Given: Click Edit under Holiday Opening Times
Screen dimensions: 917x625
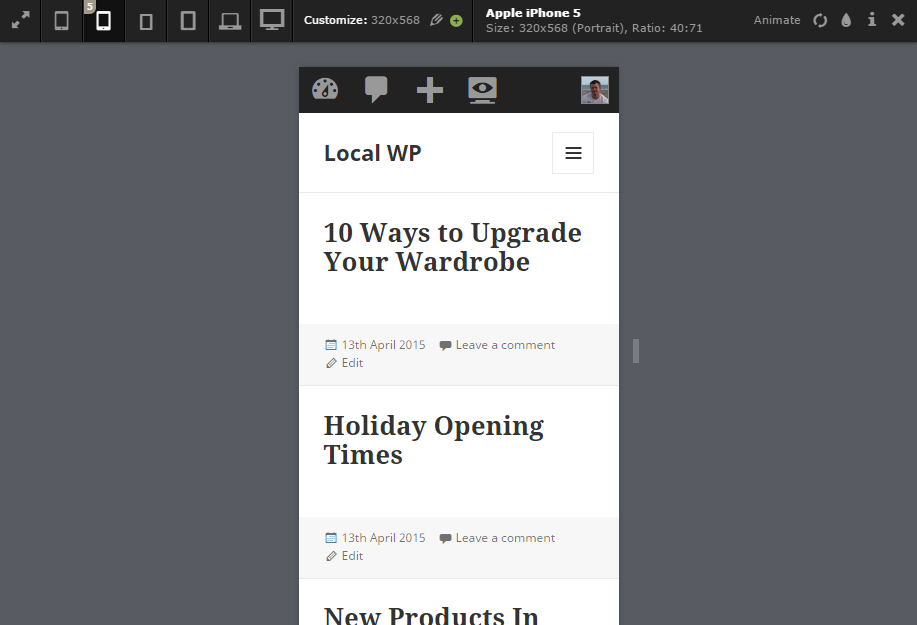Looking at the screenshot, I should point(352,556).
